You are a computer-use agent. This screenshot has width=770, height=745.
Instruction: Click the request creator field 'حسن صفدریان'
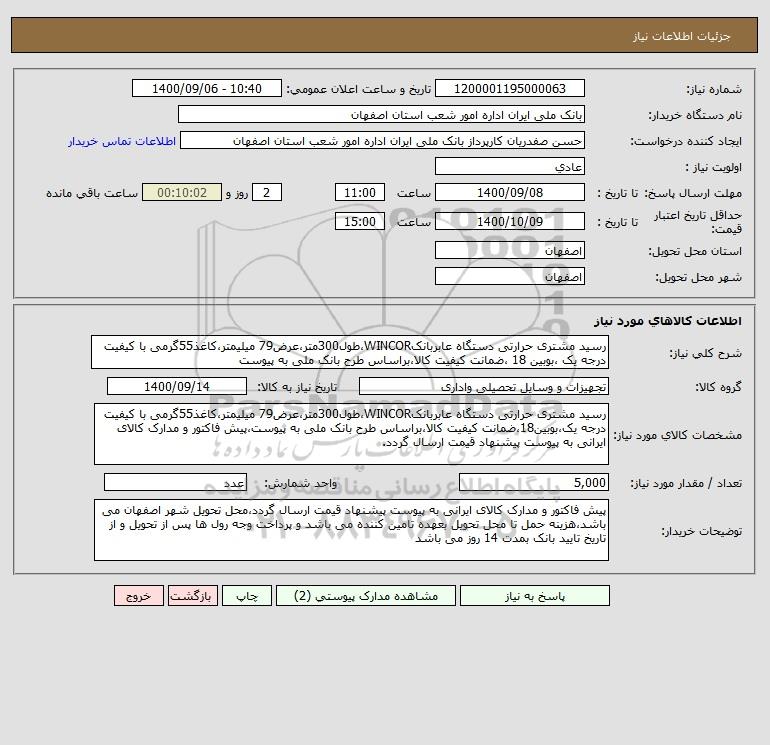coord(382,140)
